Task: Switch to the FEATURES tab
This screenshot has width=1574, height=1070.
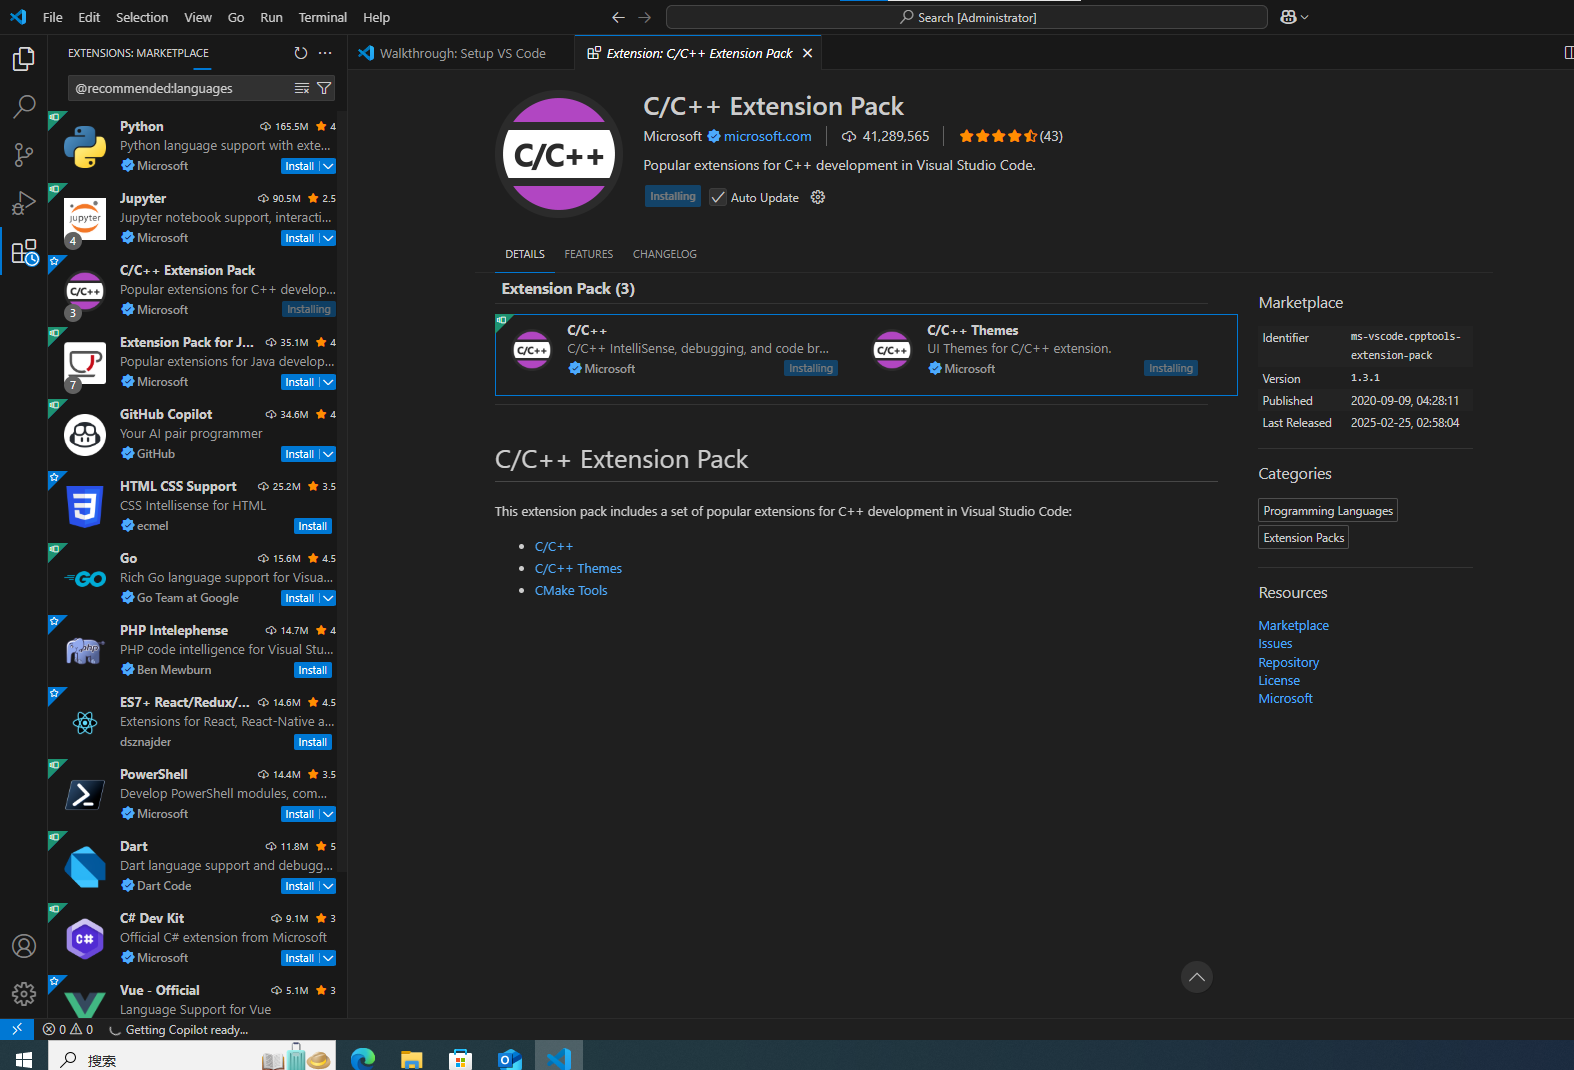Action: [x=589, y=254]
